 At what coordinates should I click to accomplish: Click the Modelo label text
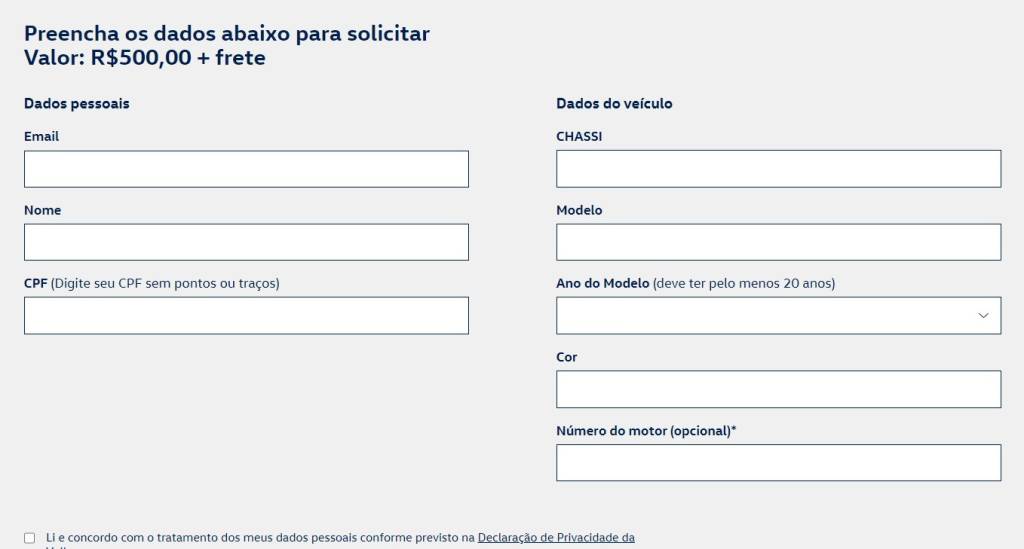(579, 210)
